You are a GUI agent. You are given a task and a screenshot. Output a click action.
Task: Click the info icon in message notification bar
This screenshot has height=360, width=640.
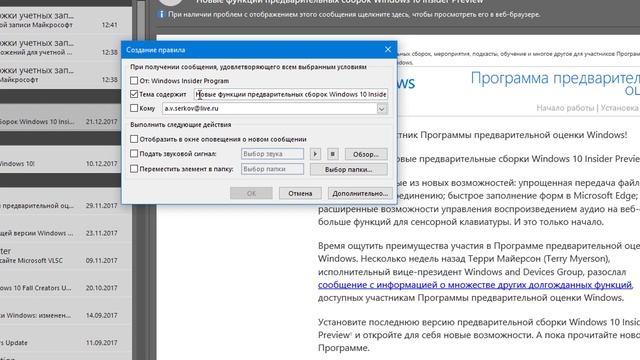(161, 14)
